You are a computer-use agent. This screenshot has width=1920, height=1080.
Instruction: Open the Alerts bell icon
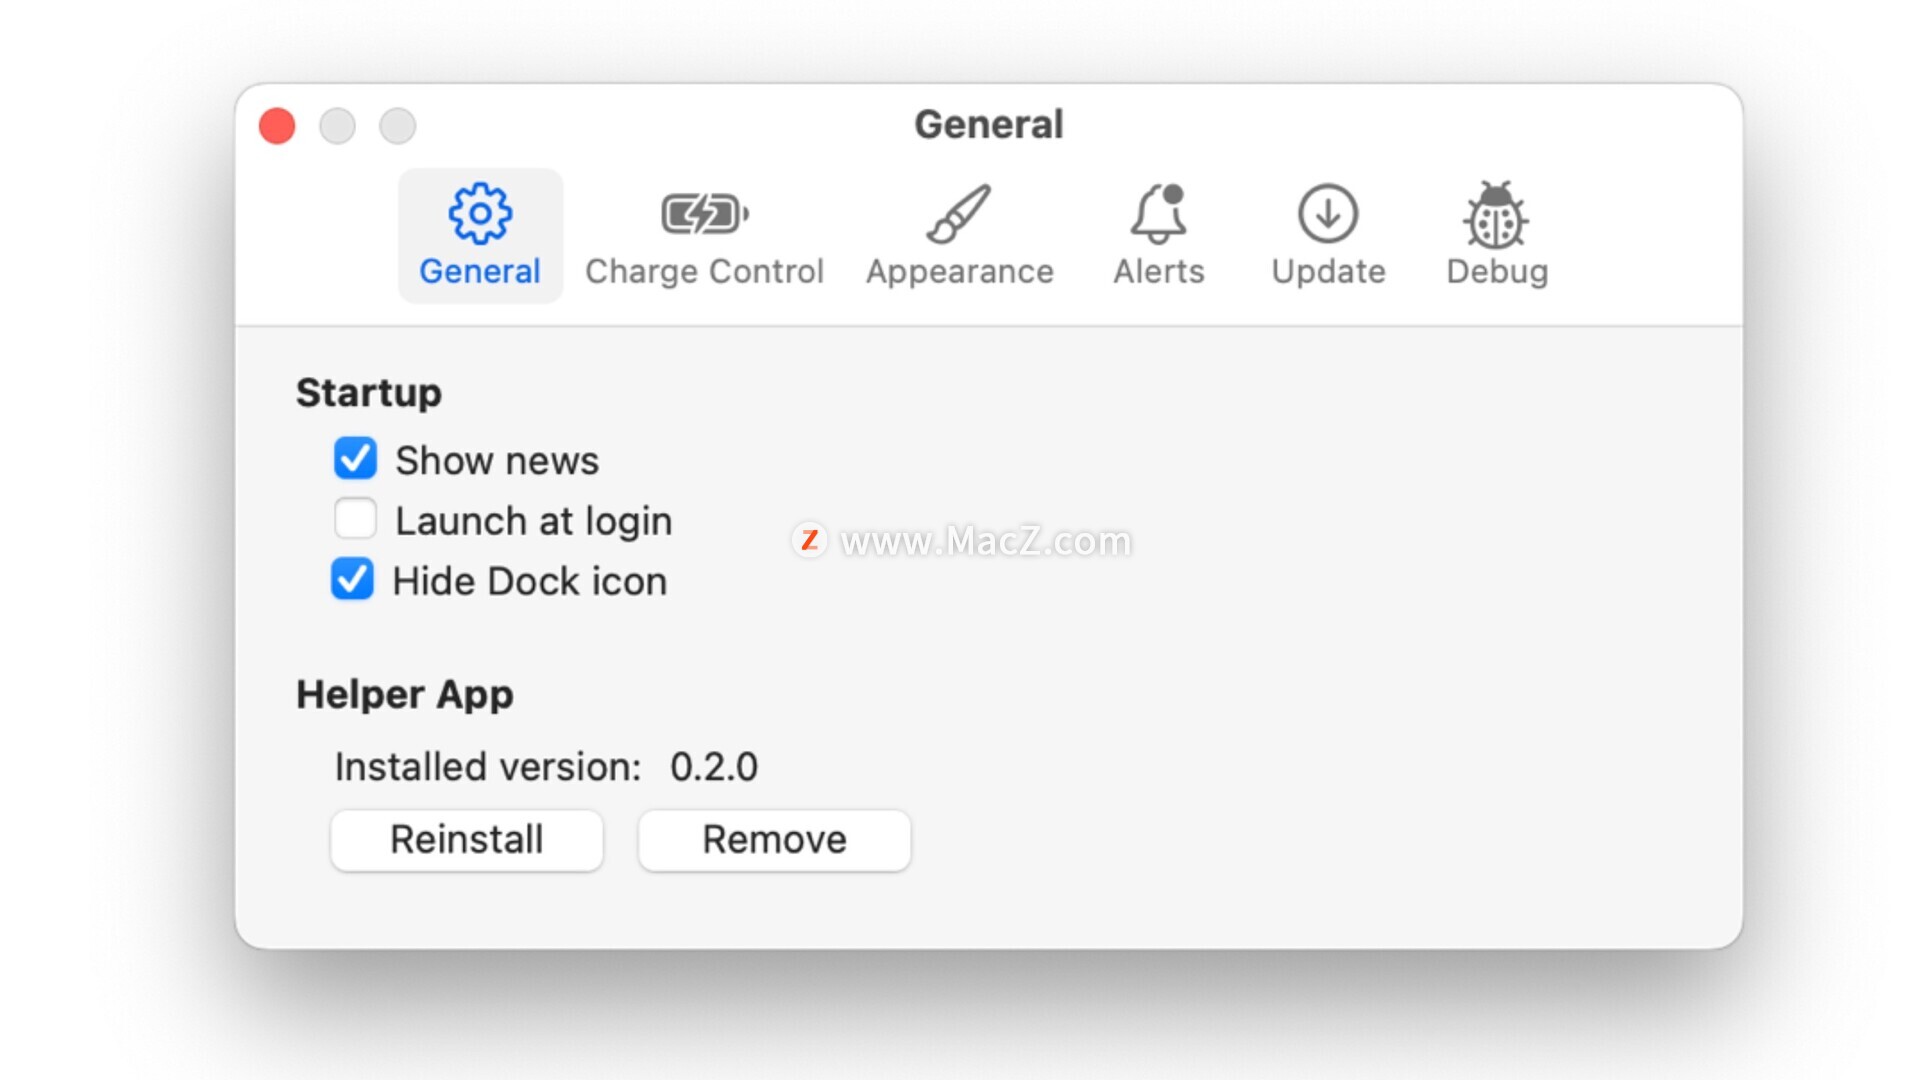(1159, 213)
